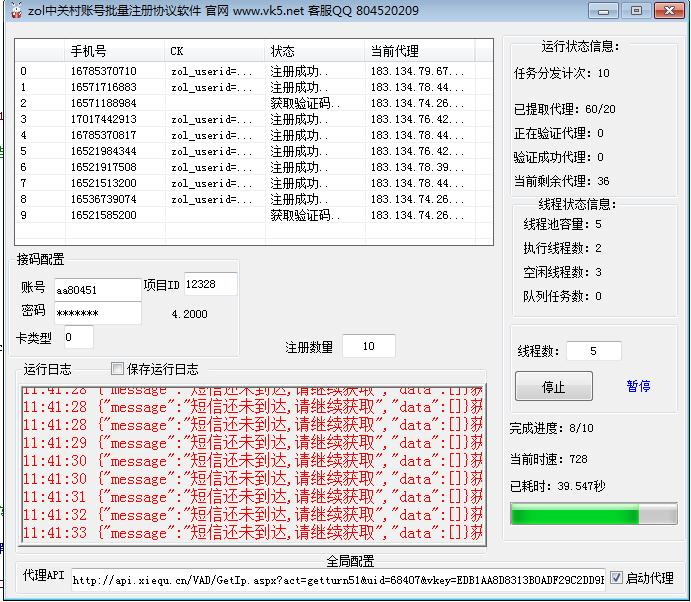Viewport: 691px width, 602px height.
Task: Click the 账号 input field
Action: tap(97, 290)
